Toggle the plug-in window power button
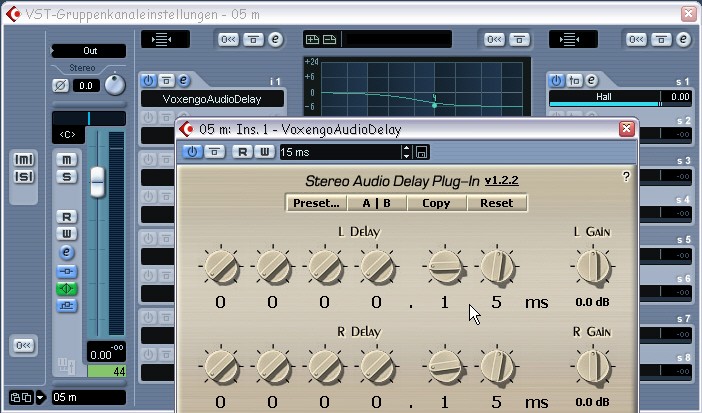 [x=192, y=152]
